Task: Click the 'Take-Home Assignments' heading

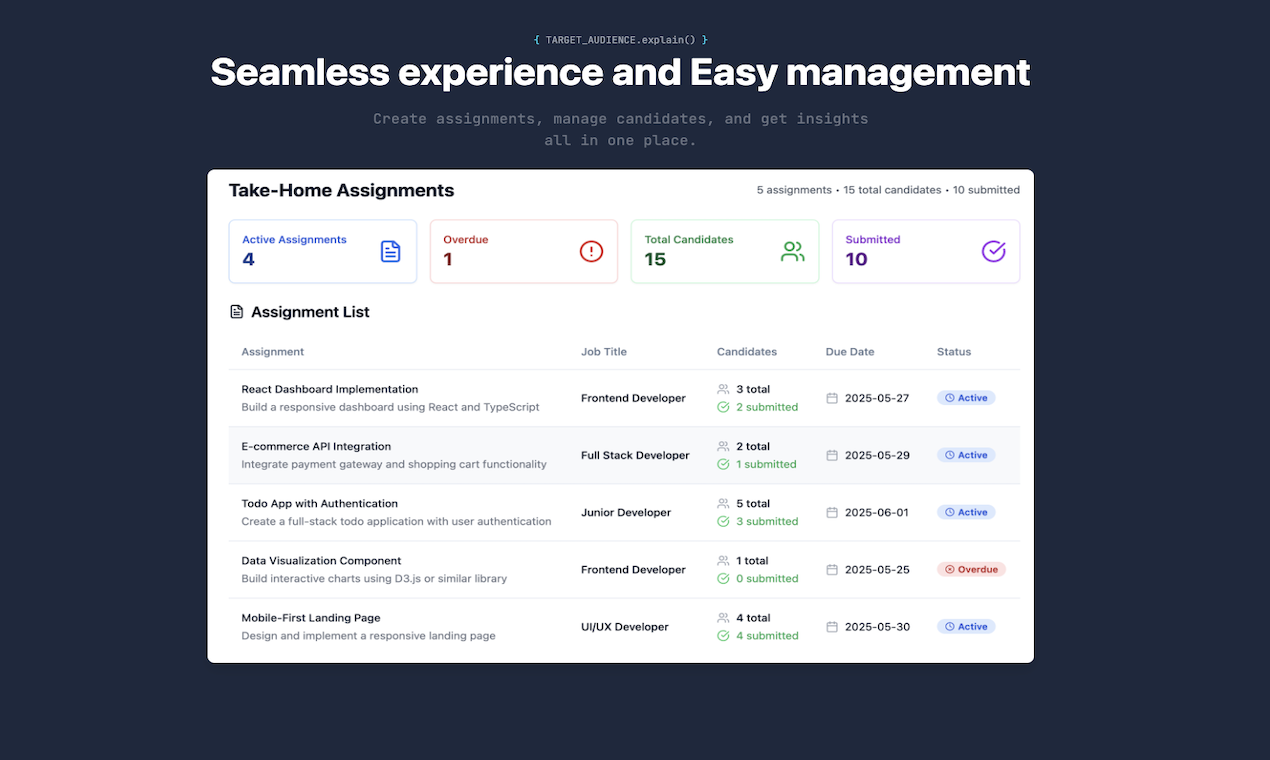Action: coord(341,190)
